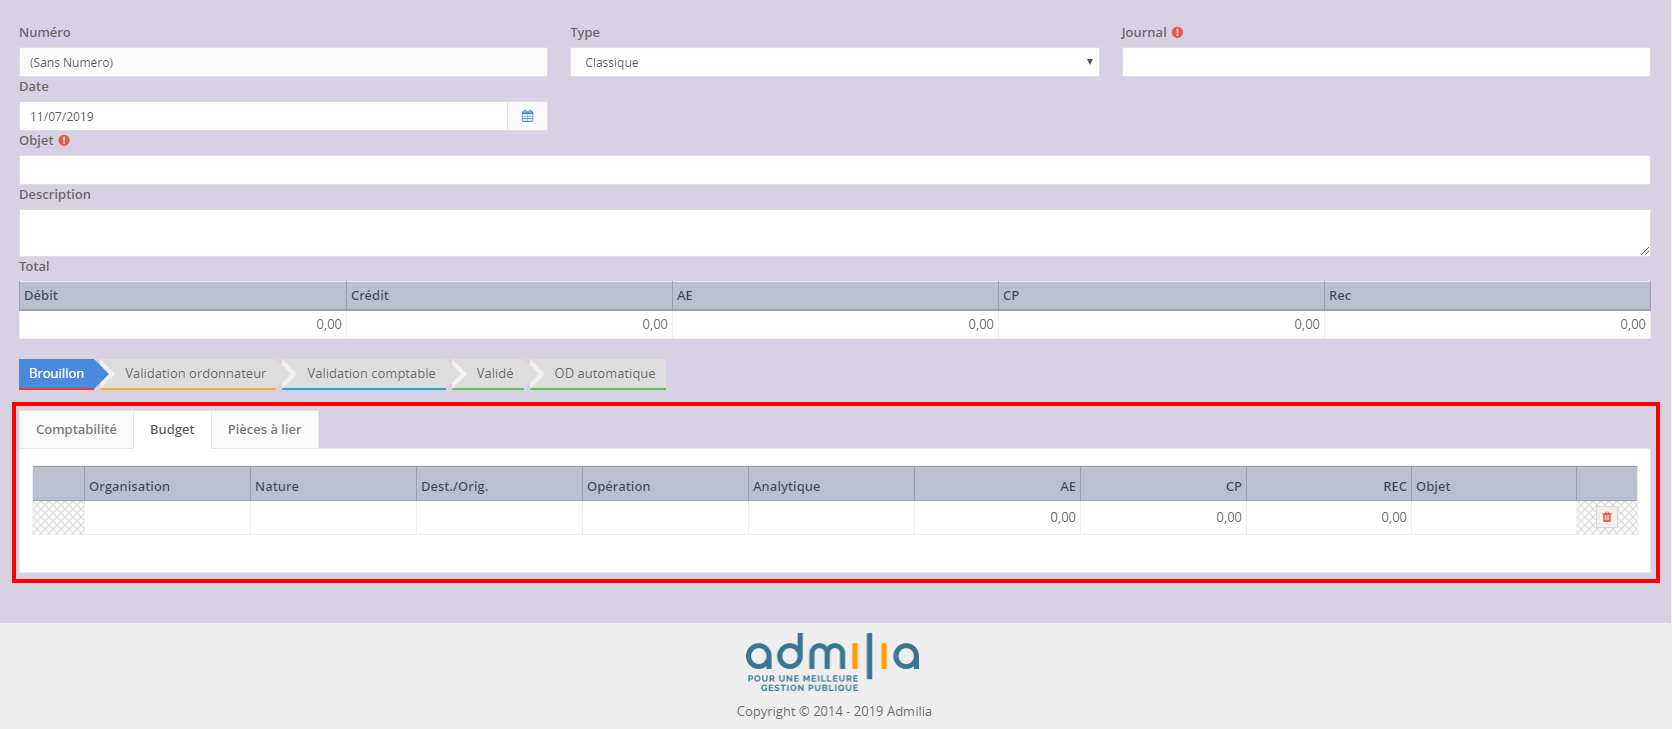The width and height of the screenshot is (1672, 729).
Task: Open the Pièces à lier tab
Action: [264, 429]
